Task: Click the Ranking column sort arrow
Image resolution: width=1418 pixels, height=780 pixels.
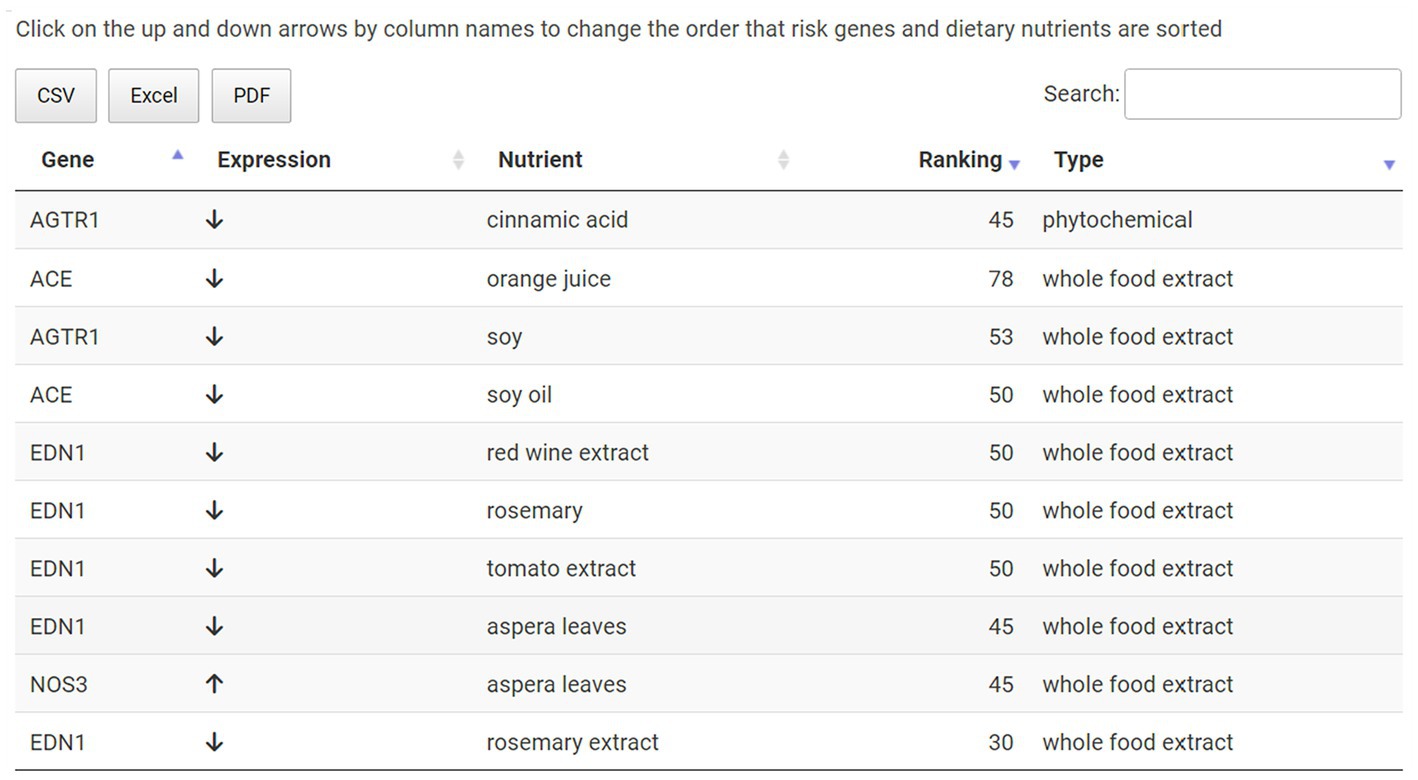Action: tap(1014, 165)
